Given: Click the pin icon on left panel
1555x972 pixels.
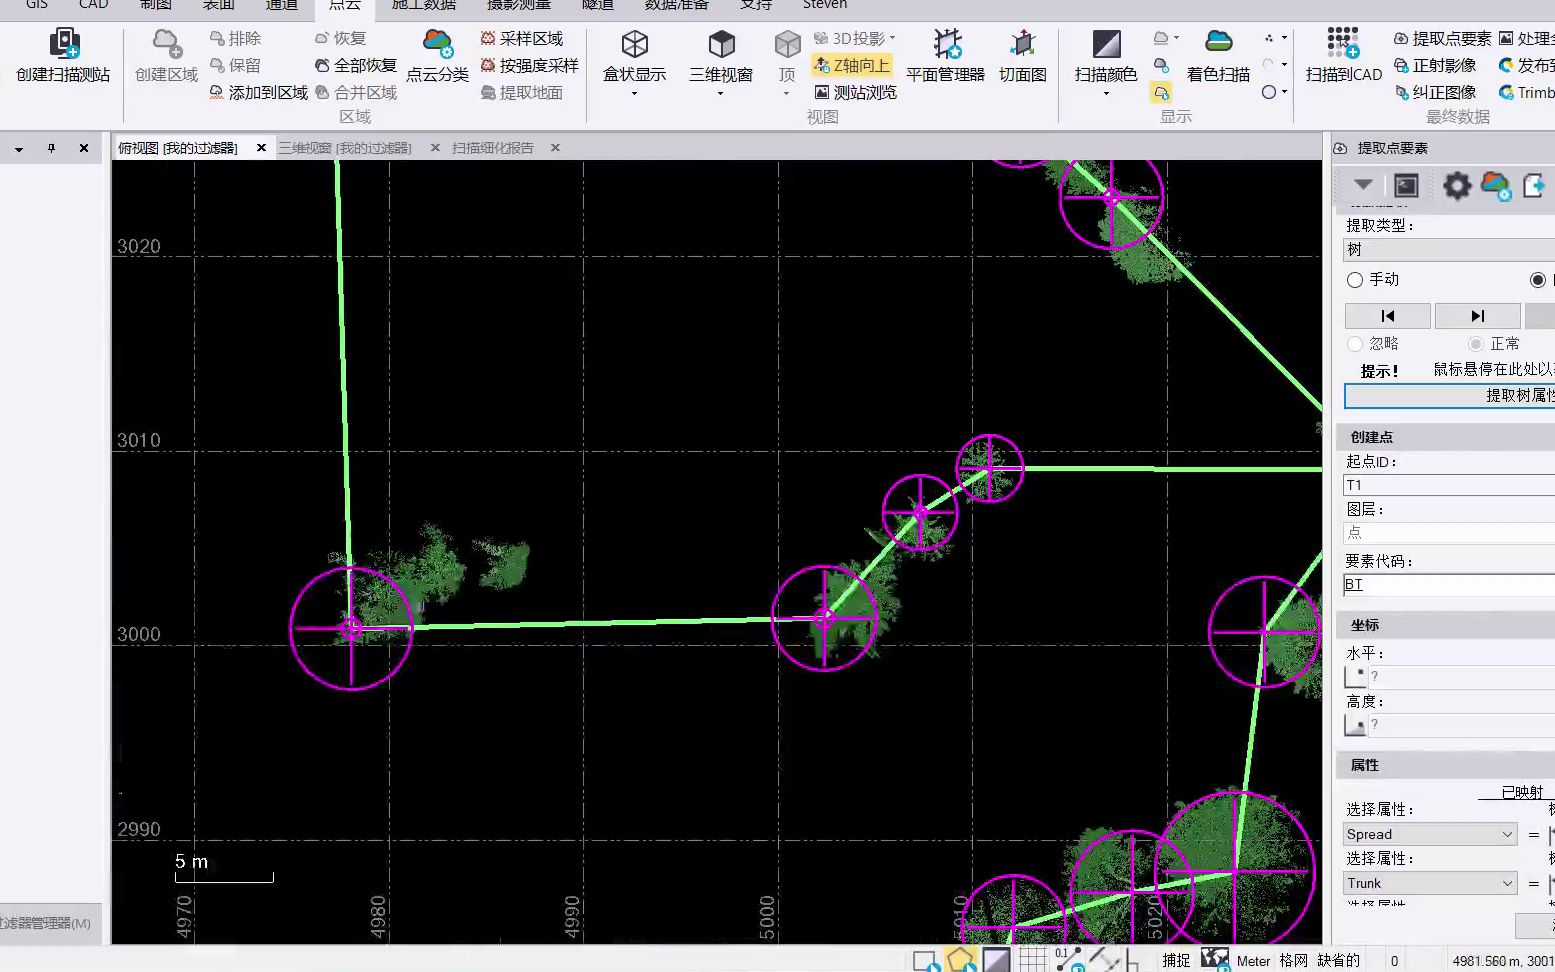Looking at the screenshot, I should point(51,148).
